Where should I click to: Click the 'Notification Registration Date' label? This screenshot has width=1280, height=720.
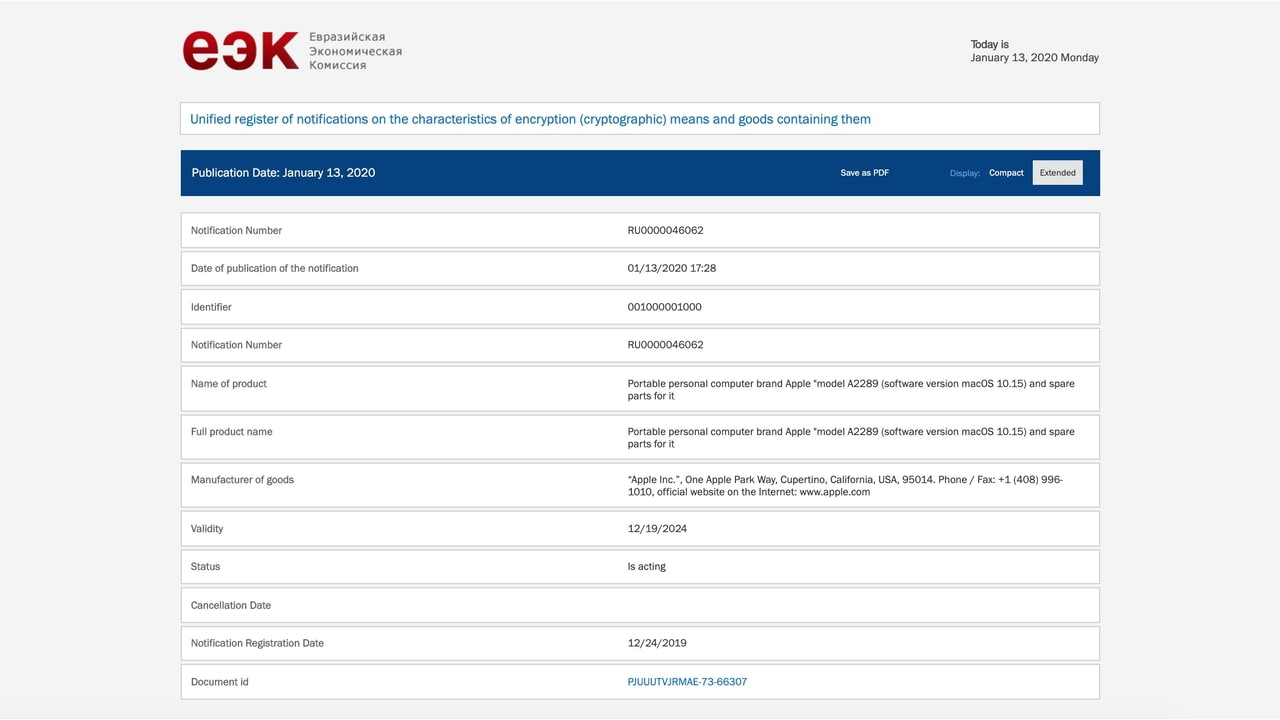pyautogui.click(x=257, y=644)
